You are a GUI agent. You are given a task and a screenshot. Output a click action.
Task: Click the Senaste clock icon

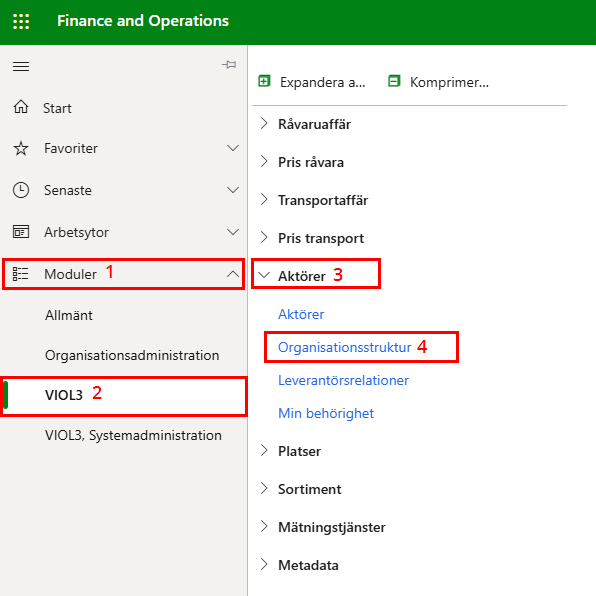pyautogui.click(x=21, y=190)
